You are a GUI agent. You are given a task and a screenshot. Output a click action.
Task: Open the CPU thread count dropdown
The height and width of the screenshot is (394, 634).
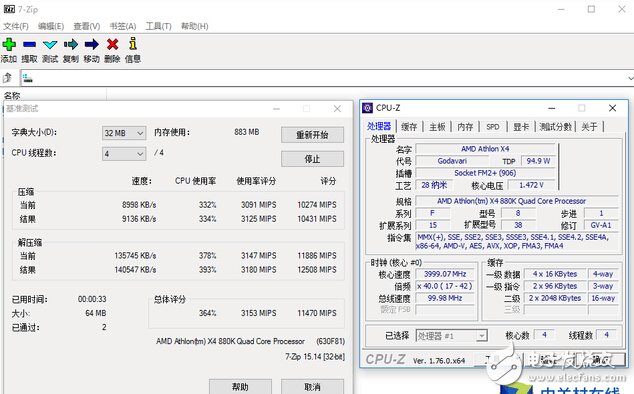[124, 154]
